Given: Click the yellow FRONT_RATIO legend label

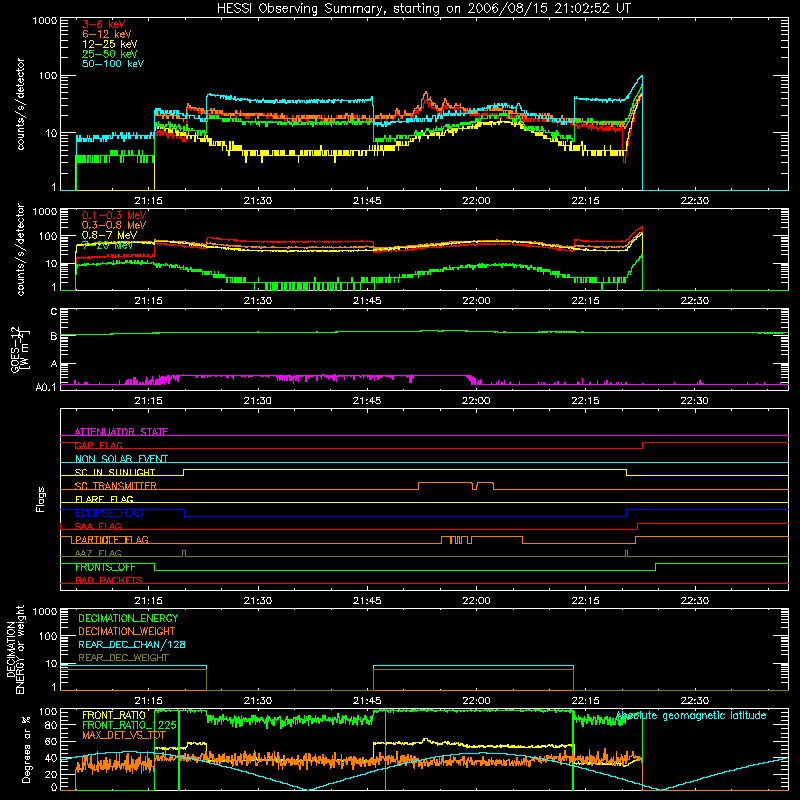Looking at the screenshot, I should click(114, 716).
